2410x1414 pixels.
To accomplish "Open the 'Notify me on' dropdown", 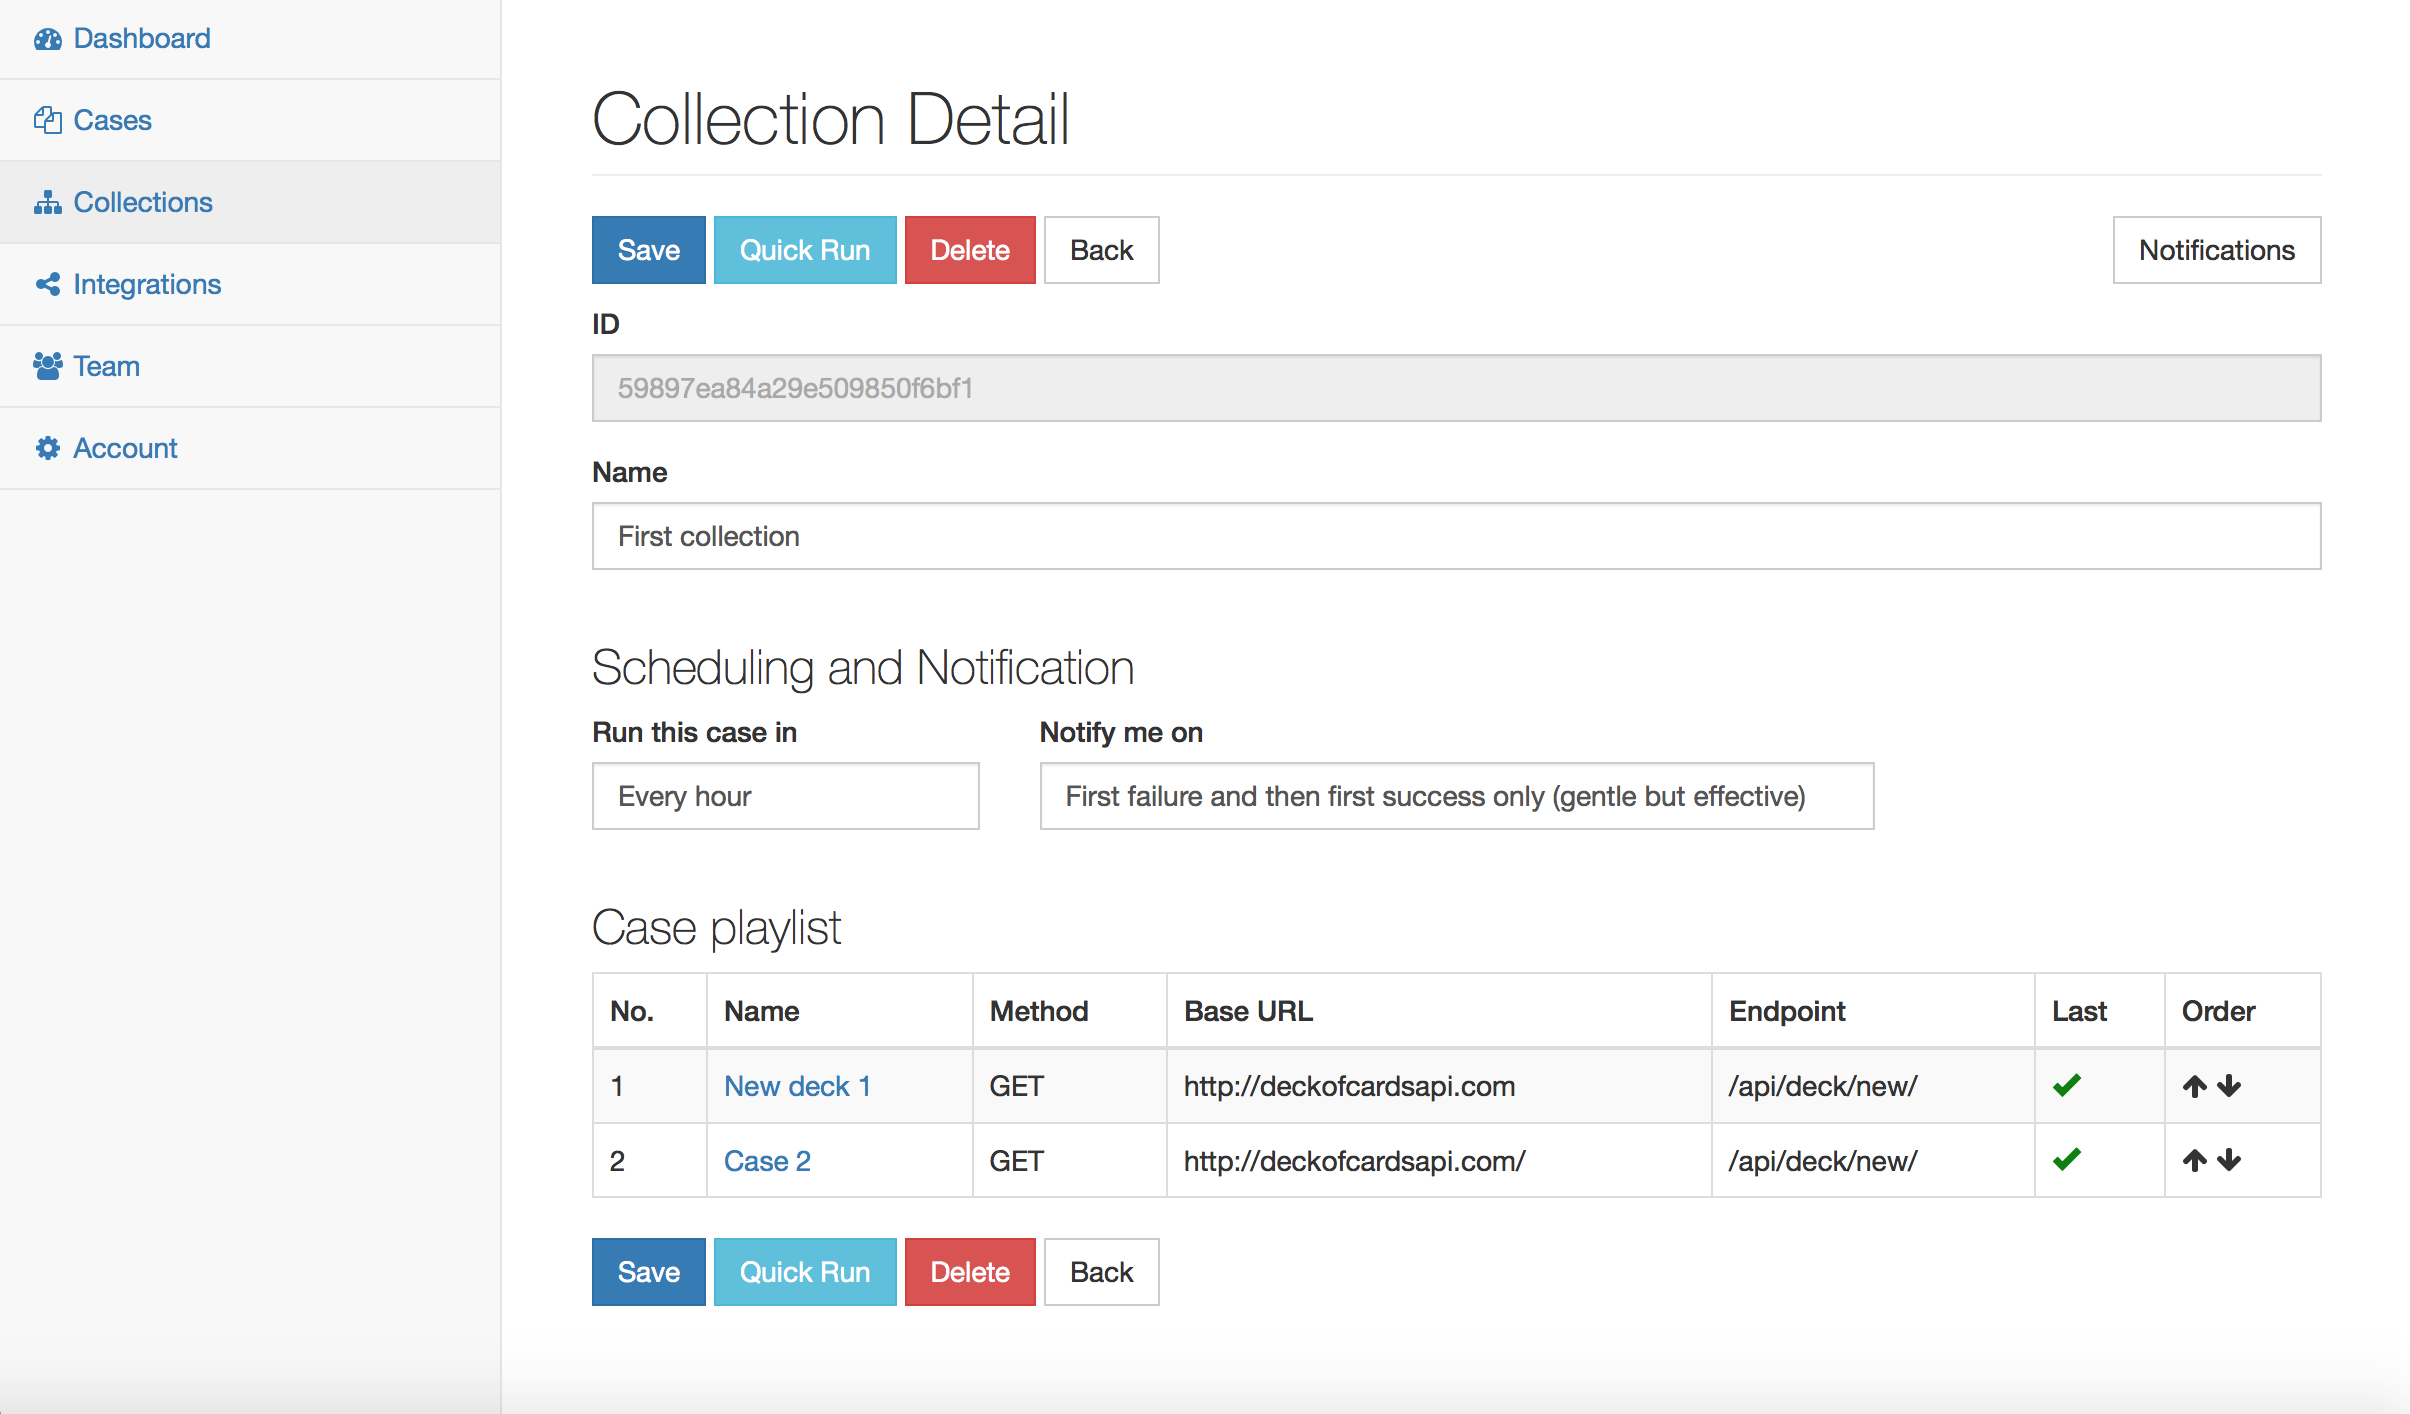I will pyautogui.click(x=1456, y=796).
